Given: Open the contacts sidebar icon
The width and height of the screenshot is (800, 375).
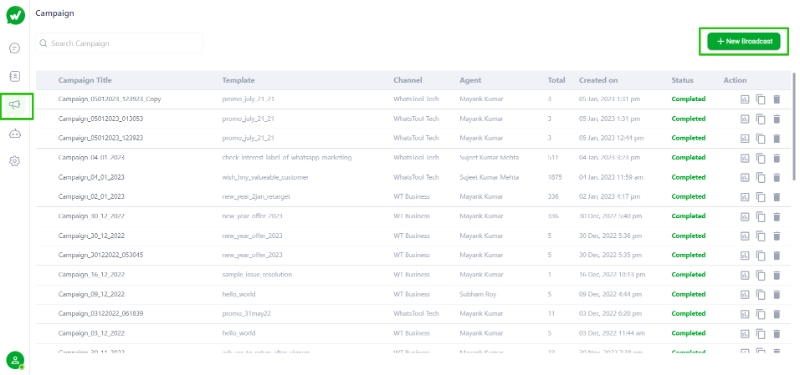Looking at the screenshot, I should [x=15, y=77].
